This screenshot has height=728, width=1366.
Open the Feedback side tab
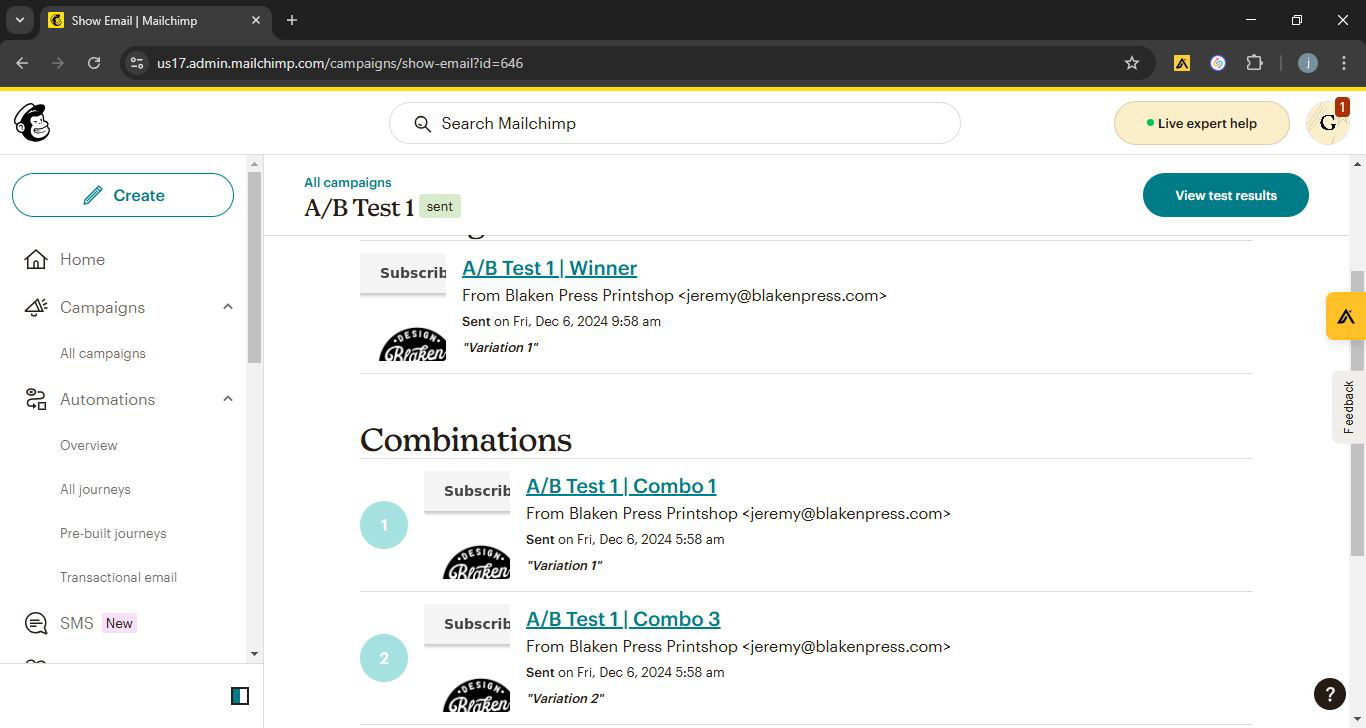[1349, 407]
